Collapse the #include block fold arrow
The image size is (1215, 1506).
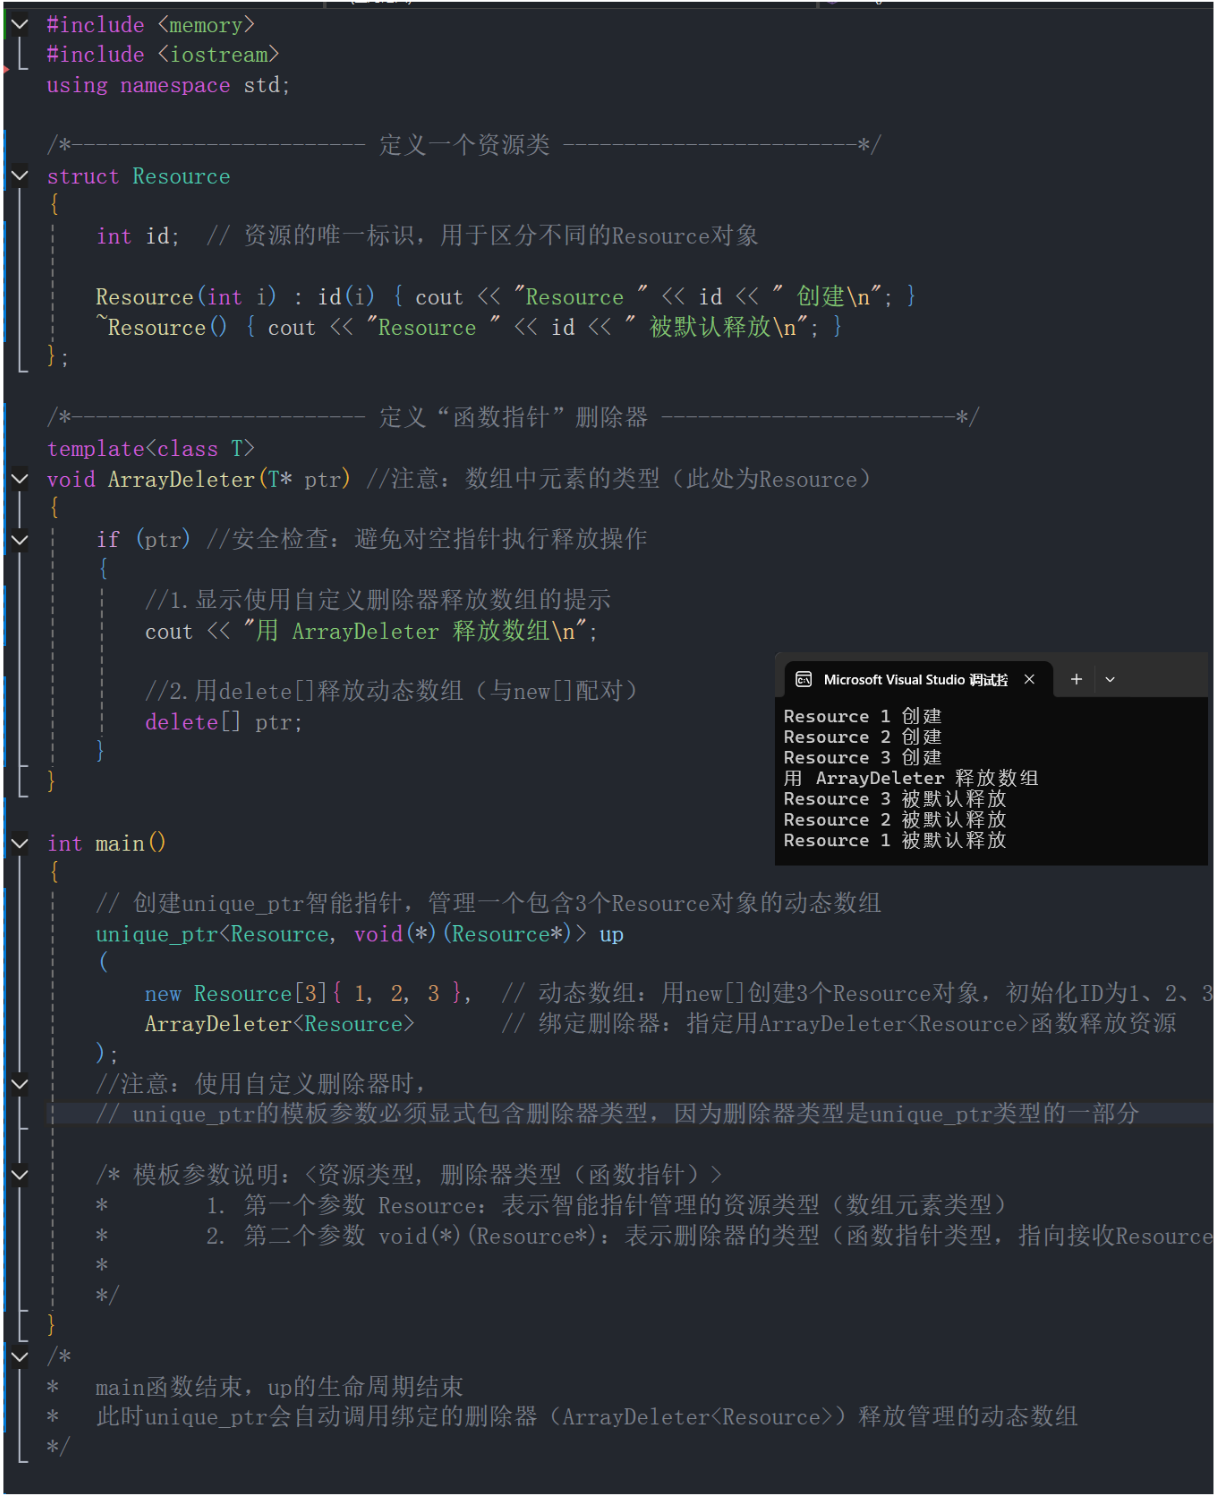click(x=19, y=23)
